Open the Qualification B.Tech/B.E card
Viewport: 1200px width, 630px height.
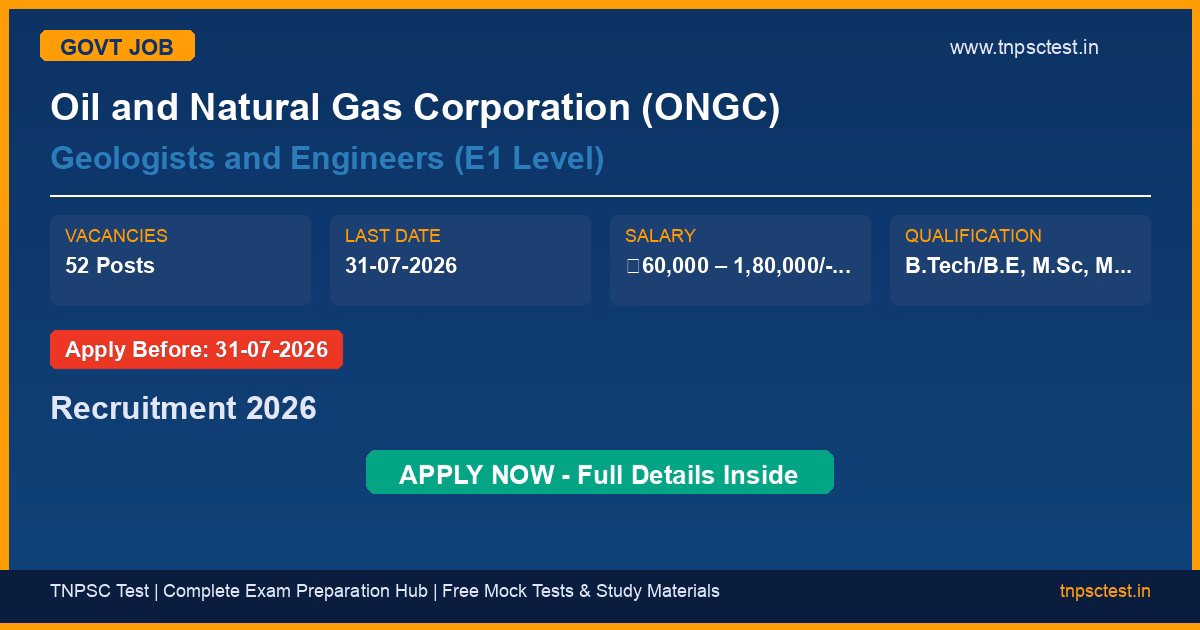click(x=1020, y=260)
